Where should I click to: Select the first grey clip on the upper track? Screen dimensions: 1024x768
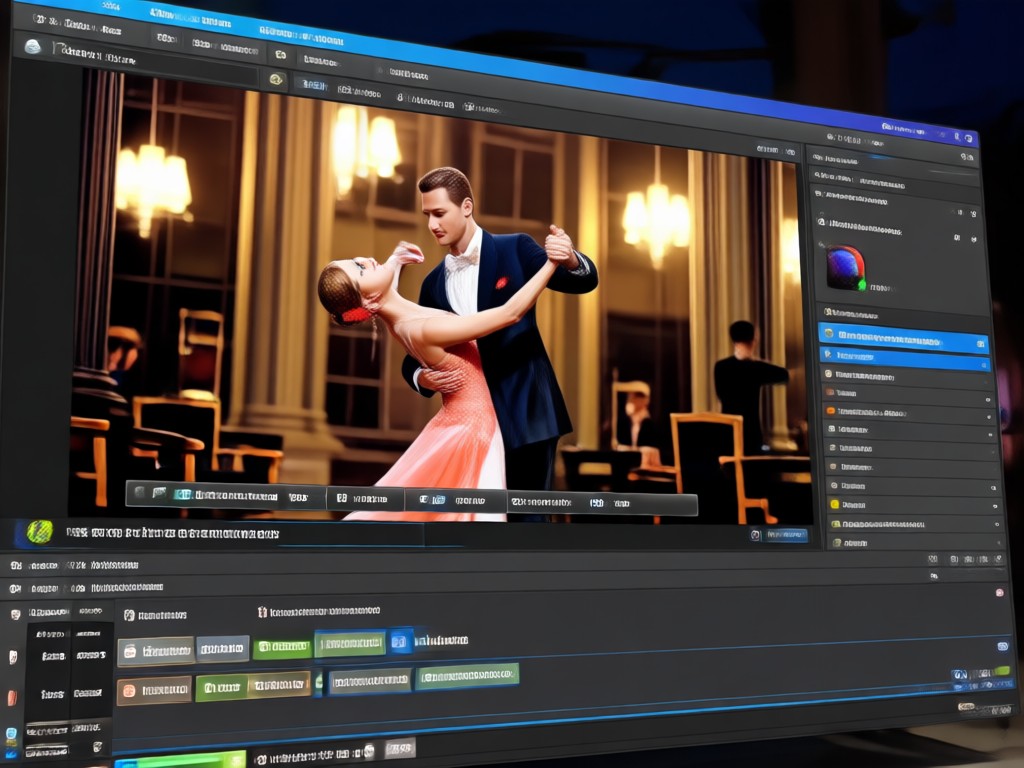pos(156,651)
